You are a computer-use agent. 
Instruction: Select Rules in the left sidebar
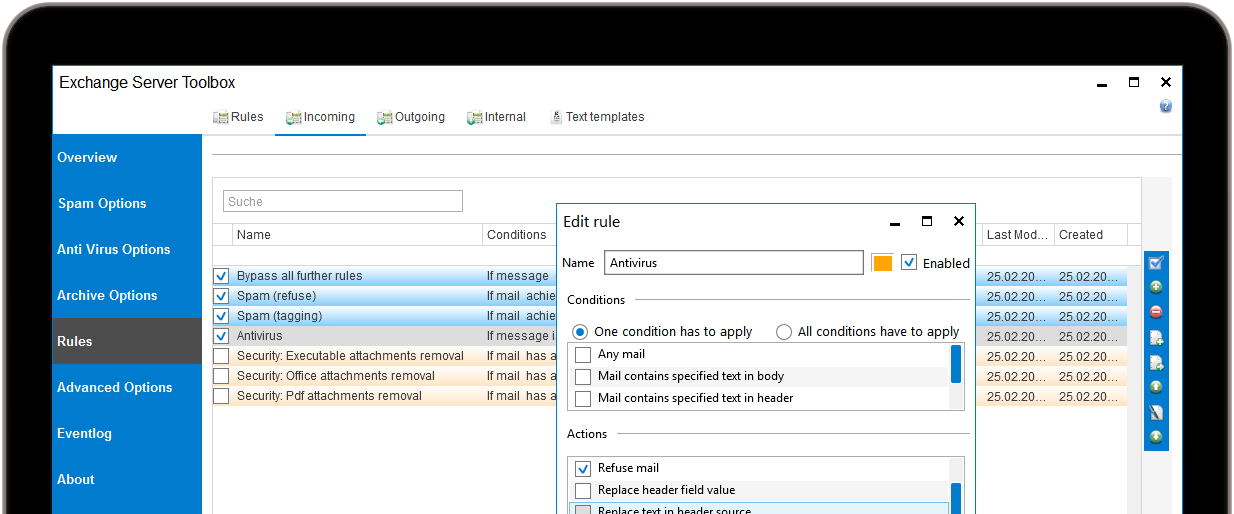point(127,341)
